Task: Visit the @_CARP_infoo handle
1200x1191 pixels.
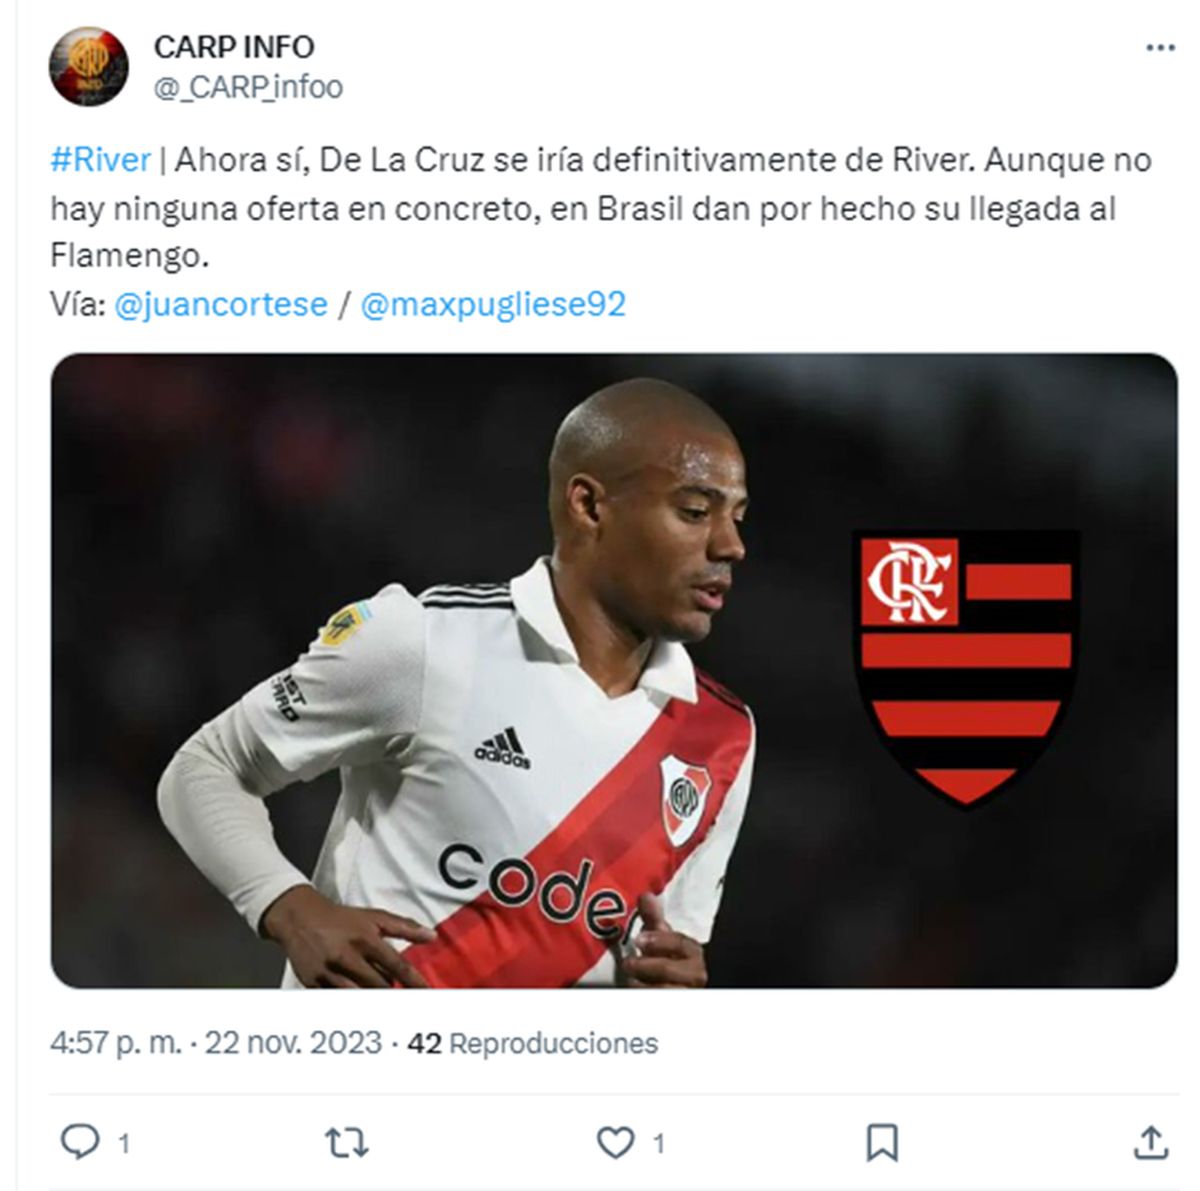Action: click(248, 87)
